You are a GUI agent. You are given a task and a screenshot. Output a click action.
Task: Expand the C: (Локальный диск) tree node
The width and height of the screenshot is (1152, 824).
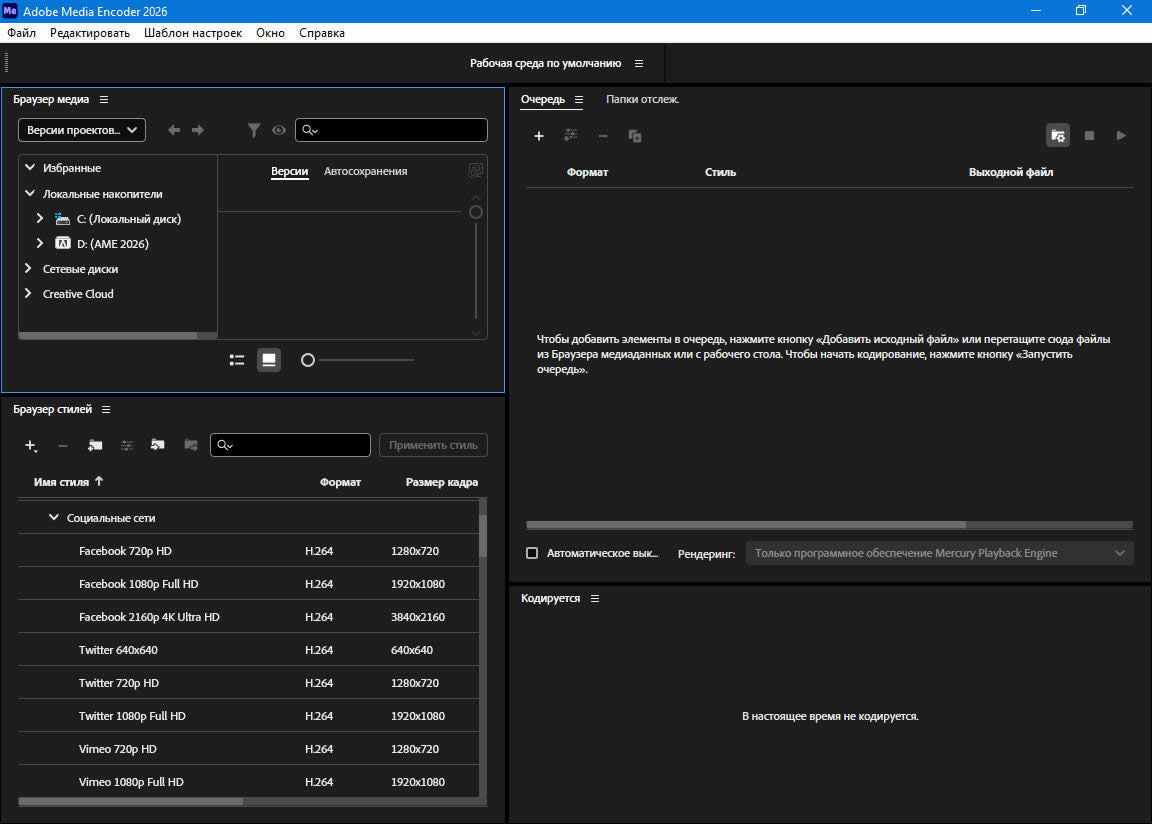(40, 218)
